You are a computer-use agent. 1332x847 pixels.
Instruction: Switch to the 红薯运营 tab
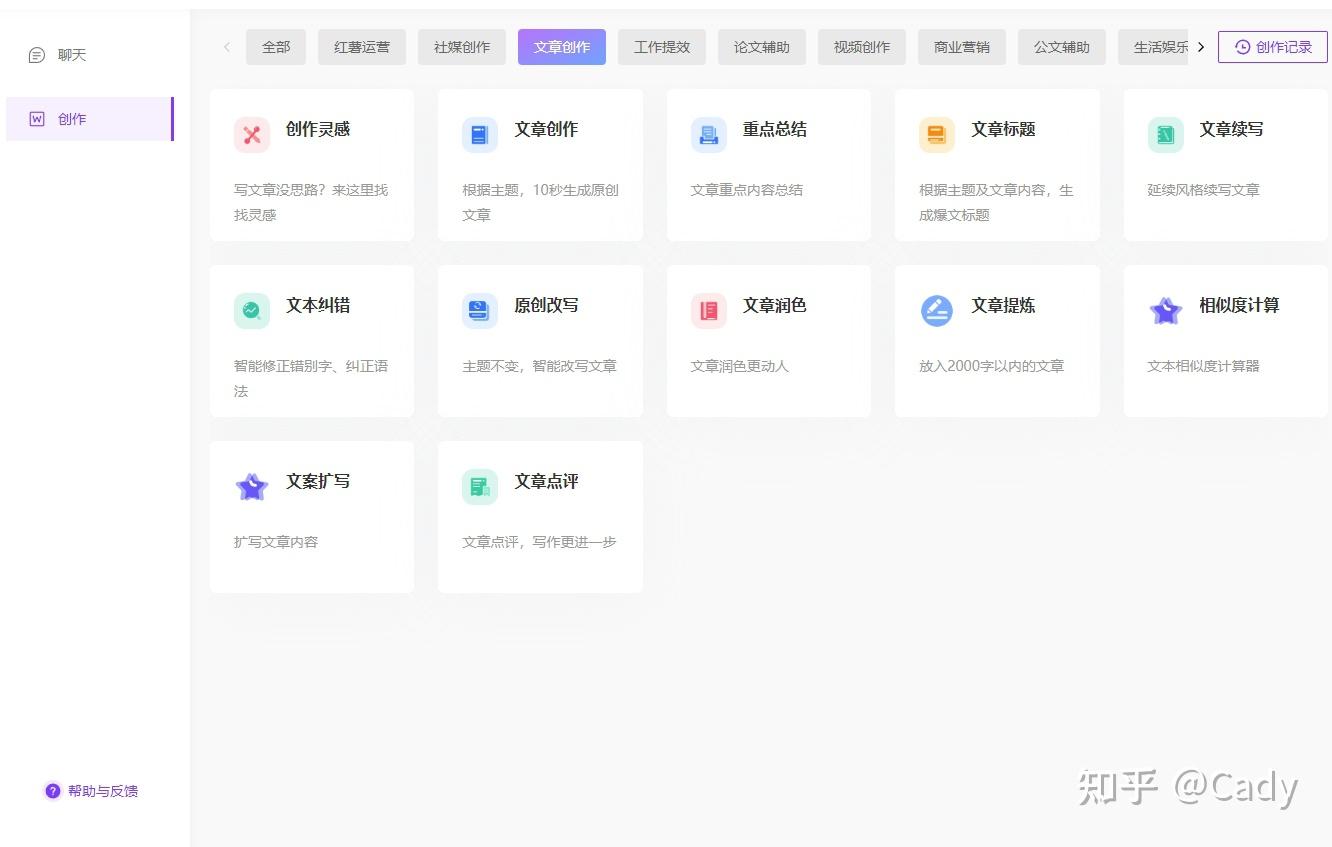[362, 47]
